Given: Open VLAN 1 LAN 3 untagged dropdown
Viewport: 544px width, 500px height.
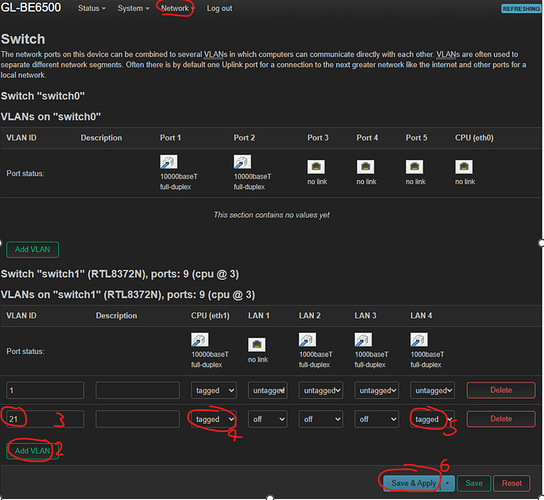Looking at the screenshot, I should (376, 390).
